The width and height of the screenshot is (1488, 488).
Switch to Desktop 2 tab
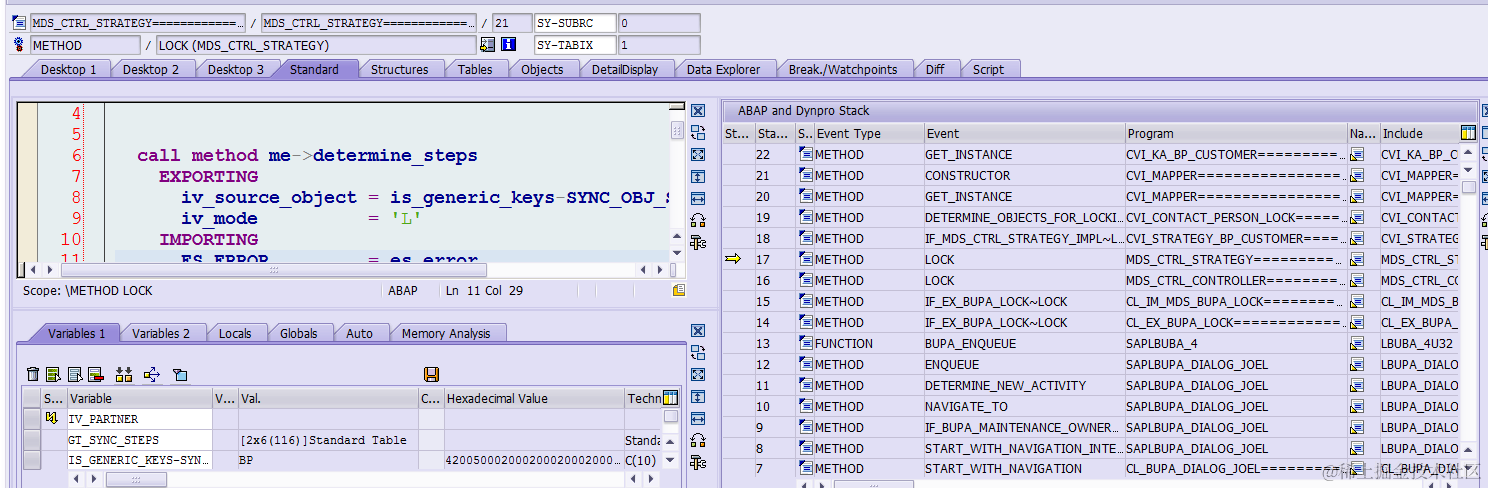coord(151,69)
